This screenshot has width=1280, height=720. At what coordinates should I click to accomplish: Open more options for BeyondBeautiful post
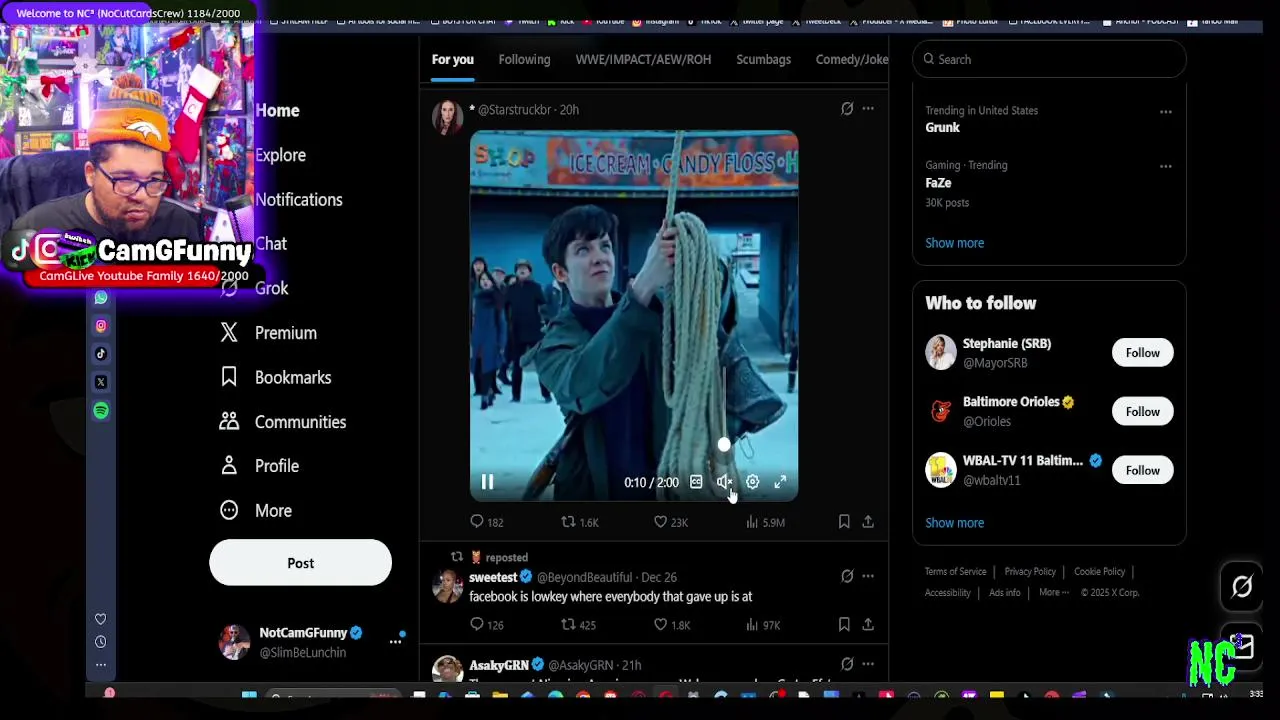click(x=868, y=576)
